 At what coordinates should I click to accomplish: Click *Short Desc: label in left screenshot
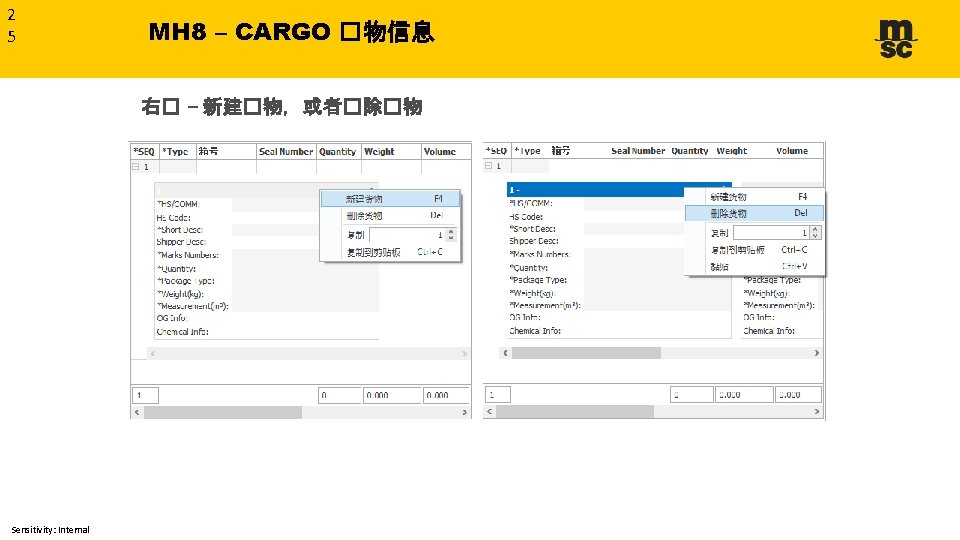coord(180,230)
